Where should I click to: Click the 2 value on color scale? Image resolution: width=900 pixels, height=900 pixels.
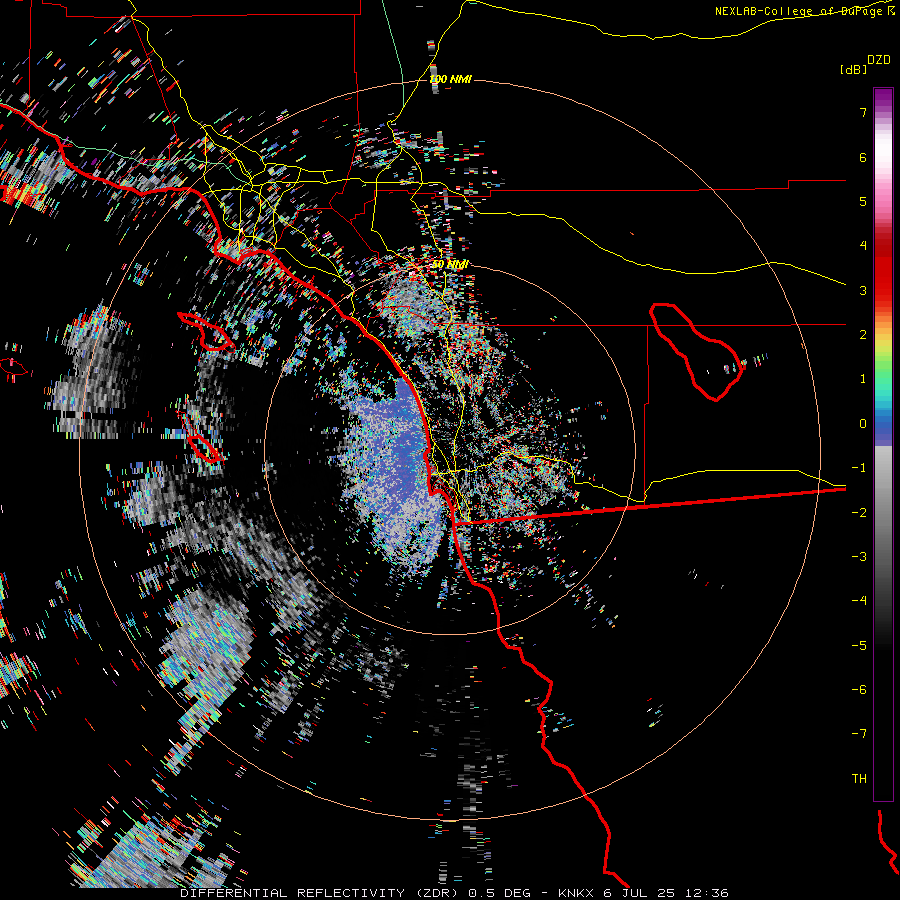coord(863,335)
